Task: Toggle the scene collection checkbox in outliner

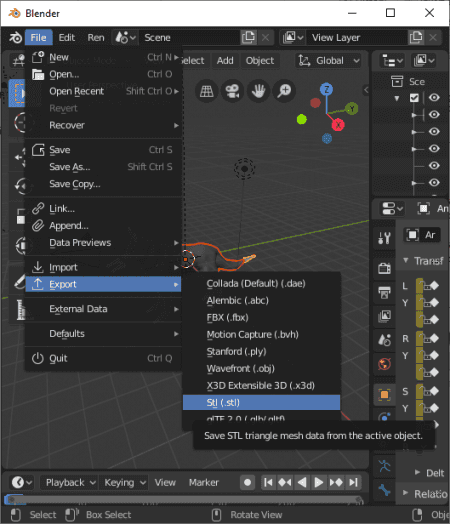Action: pos(414,98)
